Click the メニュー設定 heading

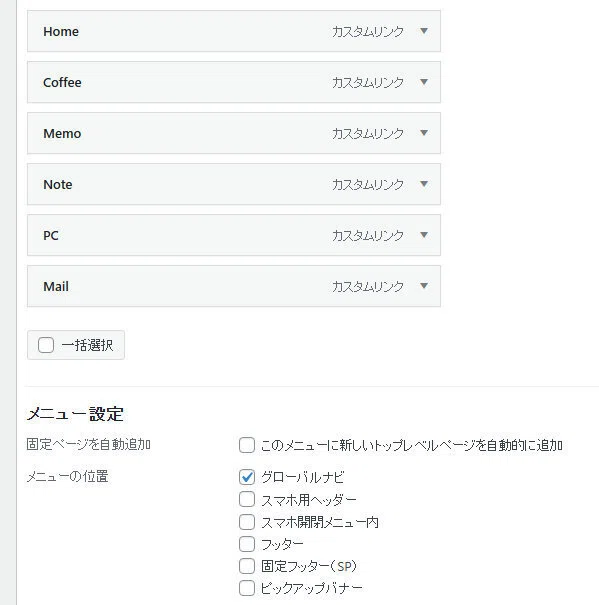pyautogui.click(x=75, y=414)
